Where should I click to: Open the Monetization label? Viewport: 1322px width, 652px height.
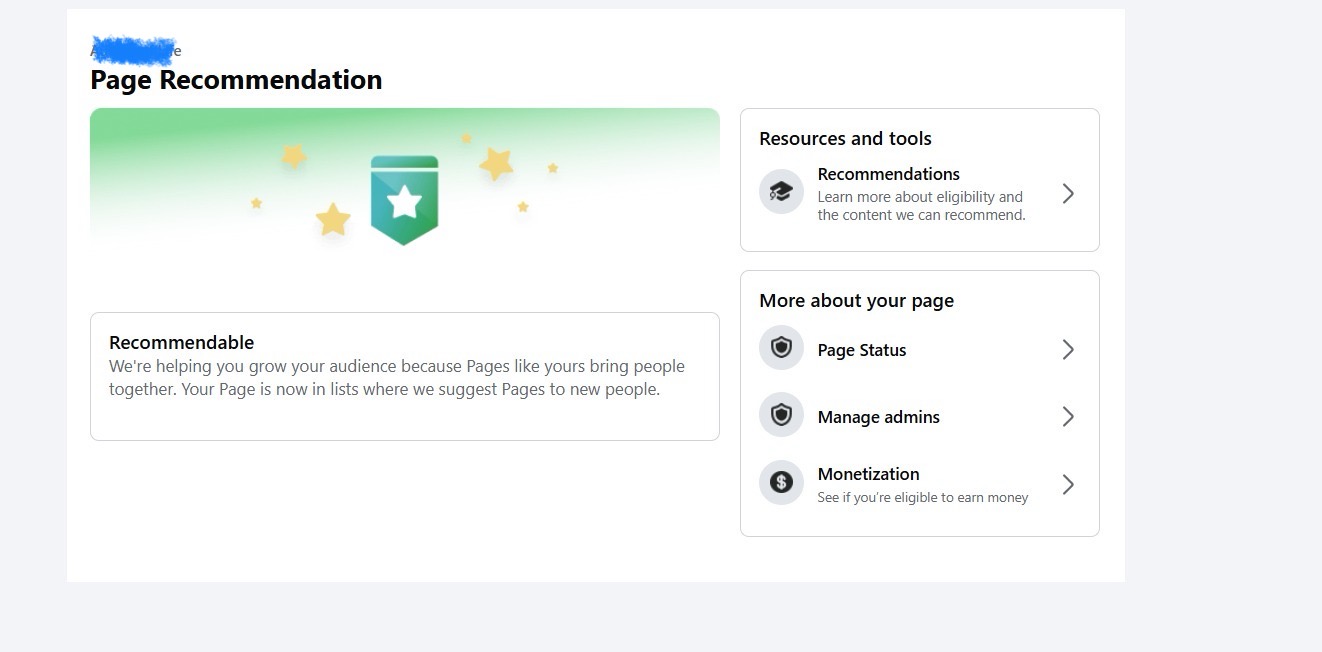coord(868,474)
